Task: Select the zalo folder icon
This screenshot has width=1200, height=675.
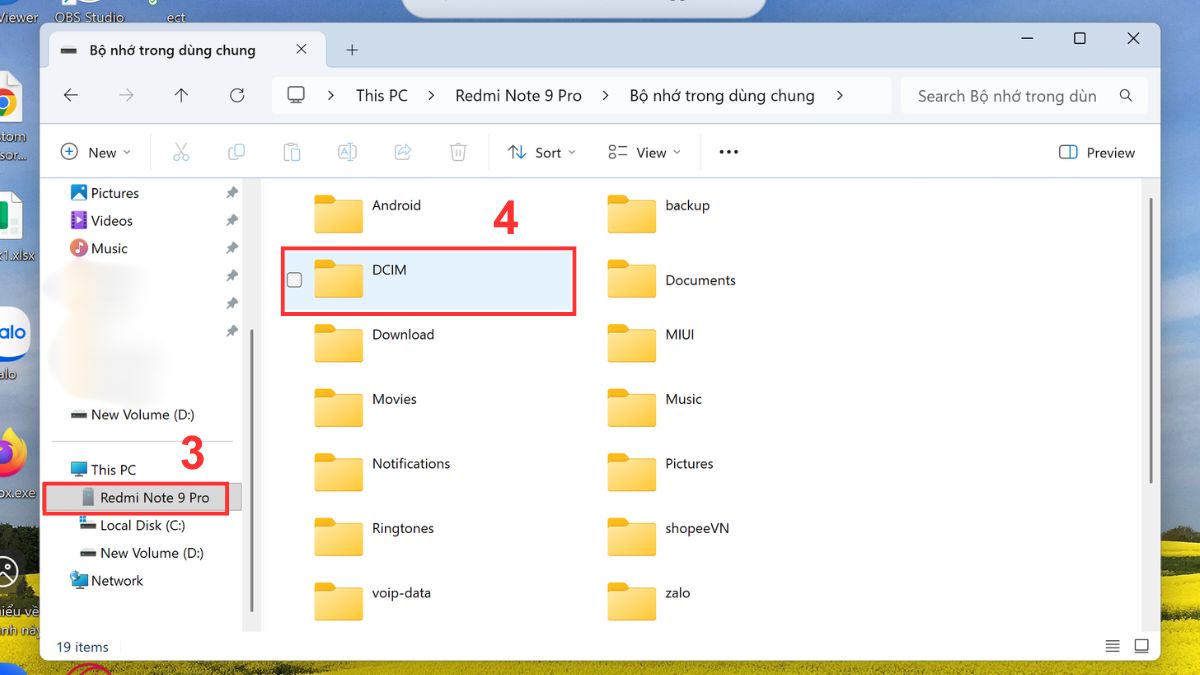Action: (631, 601)
